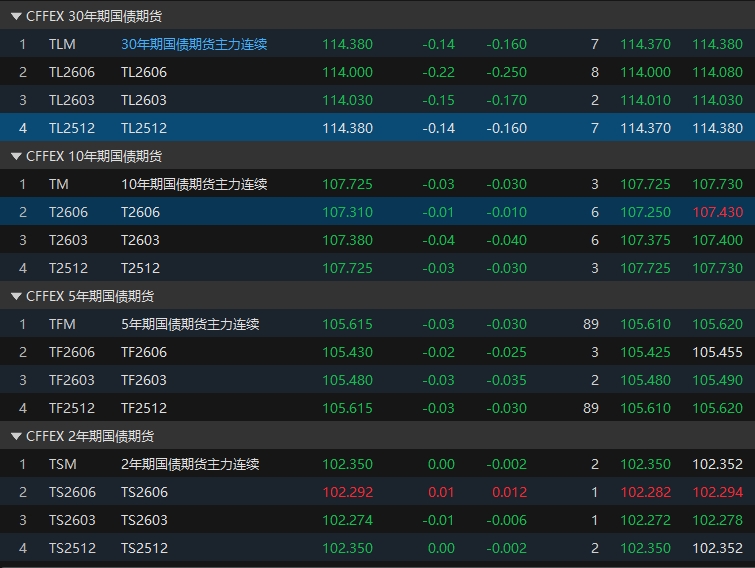Select the 5年期国债期货主力连续 row name
Image resolution: width=755 pixels, height=568 pixels.
coord(190,324)
